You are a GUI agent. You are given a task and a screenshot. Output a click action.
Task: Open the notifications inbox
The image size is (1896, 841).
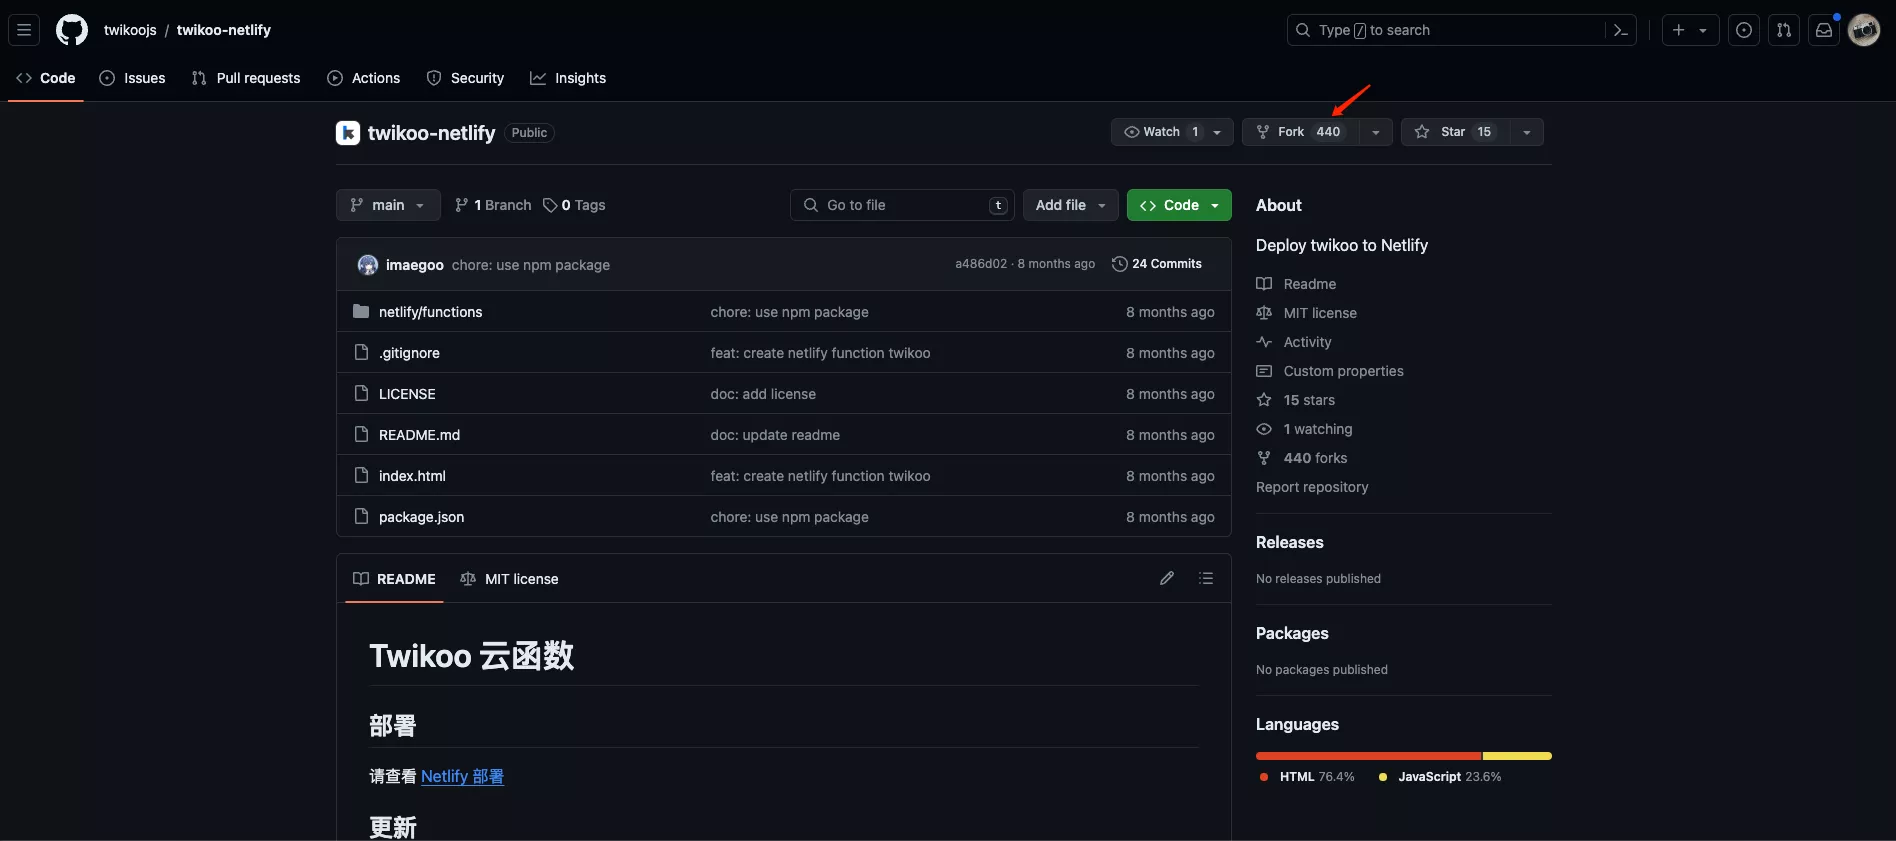pos(1824,30)
